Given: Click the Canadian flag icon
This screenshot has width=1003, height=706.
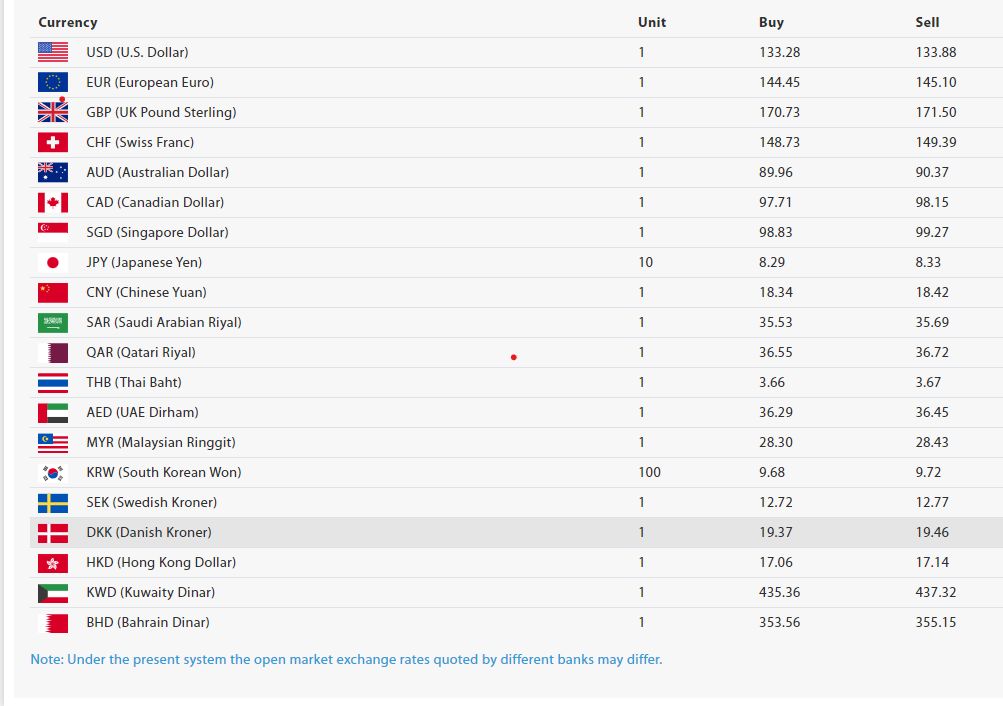Looking at the screenshot, I should pyautogui.click(x=53, y=202).
